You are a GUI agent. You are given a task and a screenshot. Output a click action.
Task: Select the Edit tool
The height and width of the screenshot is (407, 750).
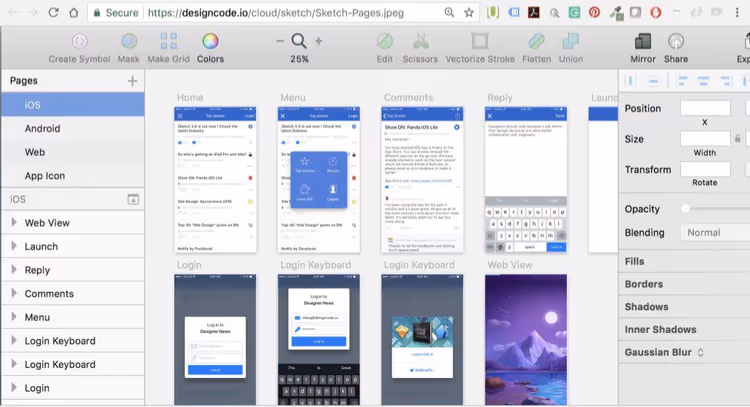[385, 48]
